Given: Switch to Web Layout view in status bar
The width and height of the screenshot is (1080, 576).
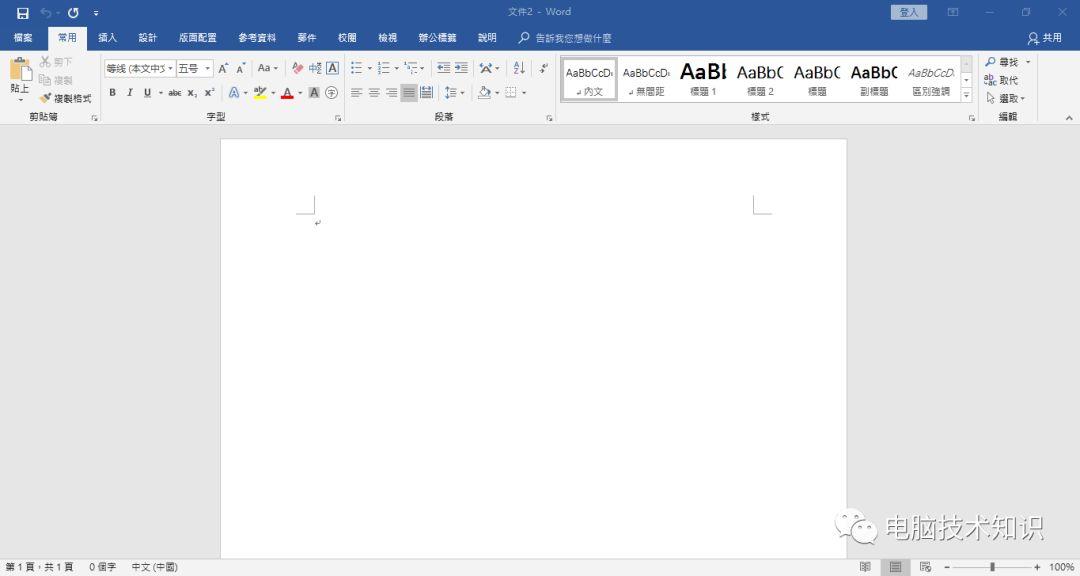Looking at the screenshot, I should pyautogui.click(x=926, y=567).
